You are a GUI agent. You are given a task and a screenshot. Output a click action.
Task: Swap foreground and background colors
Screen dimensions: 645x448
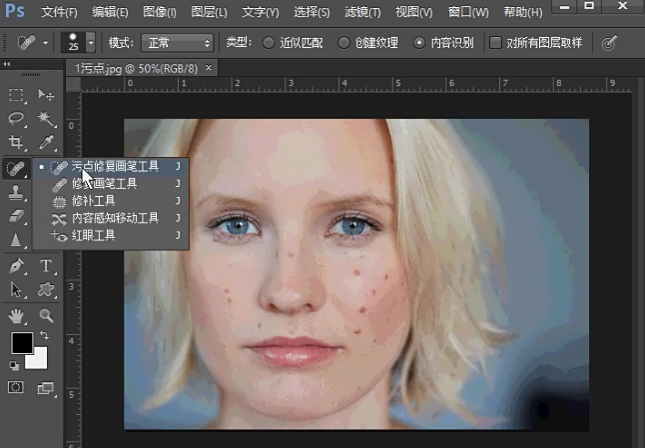[x=44, y=335]
